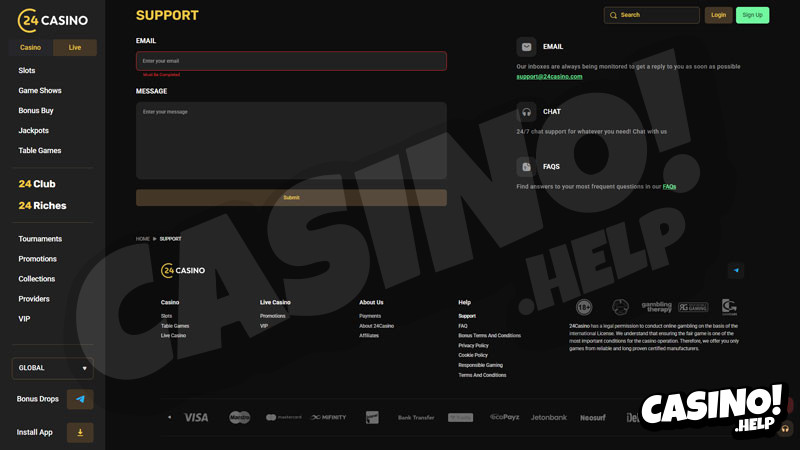Click the footer 24 Casino logo
This screenshot has height=450, width=800.
183,270
